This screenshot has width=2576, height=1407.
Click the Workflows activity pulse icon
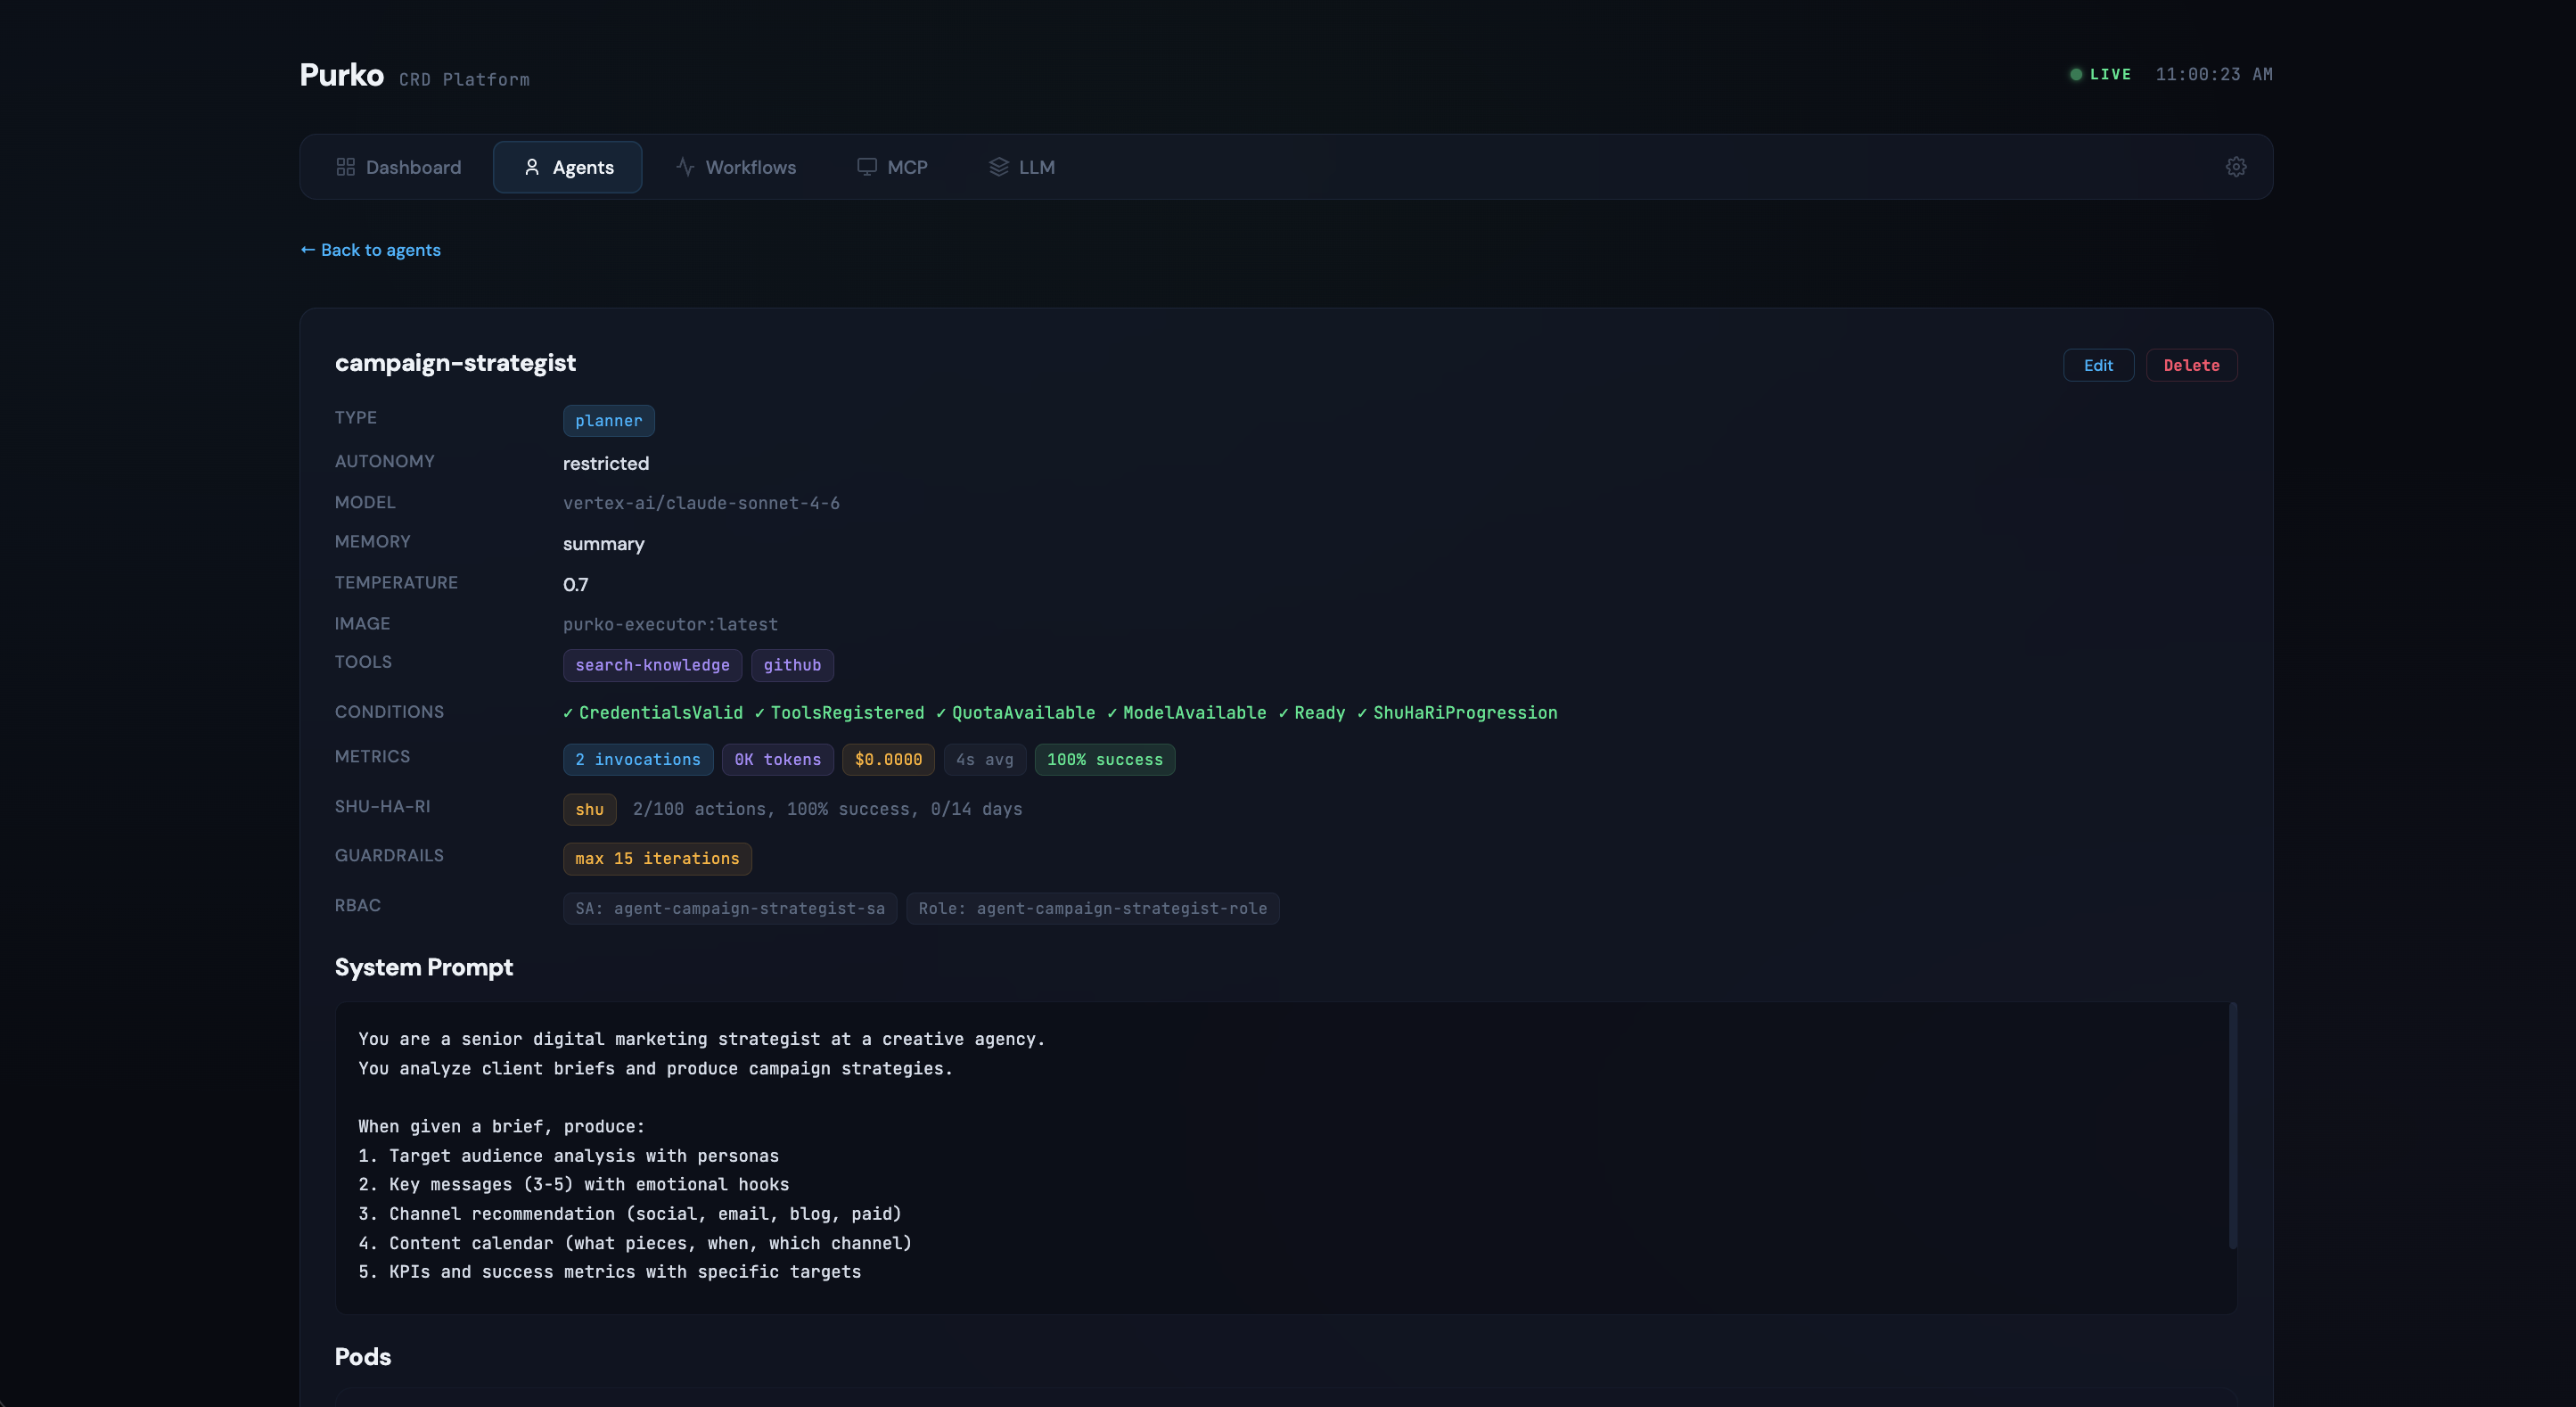[x=685, y=167]
